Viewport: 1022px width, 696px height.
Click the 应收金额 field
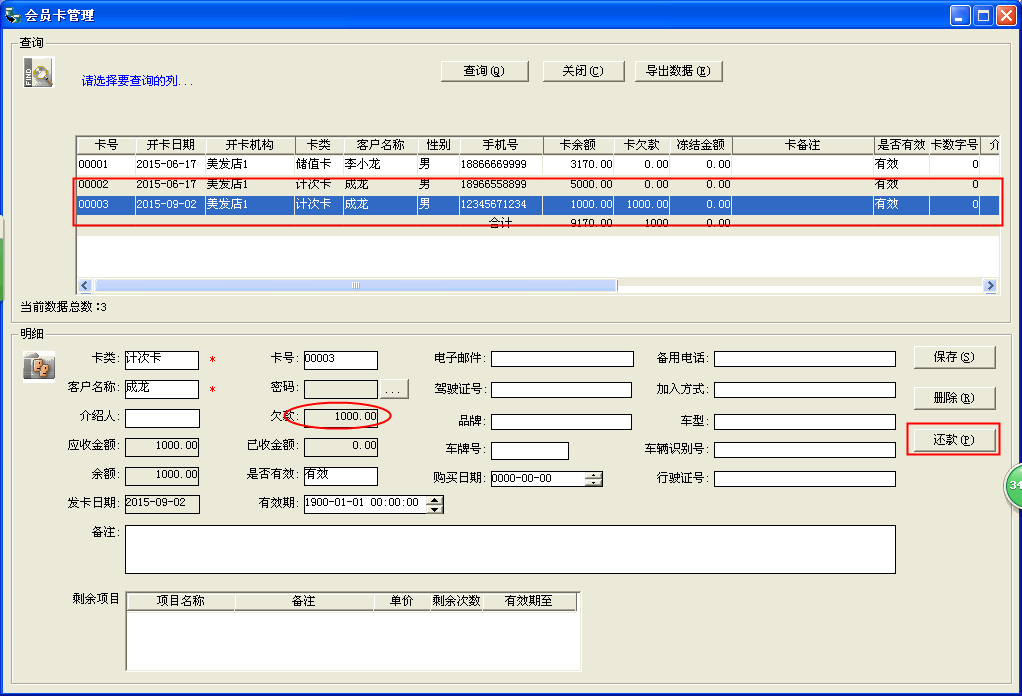point(162,447)
